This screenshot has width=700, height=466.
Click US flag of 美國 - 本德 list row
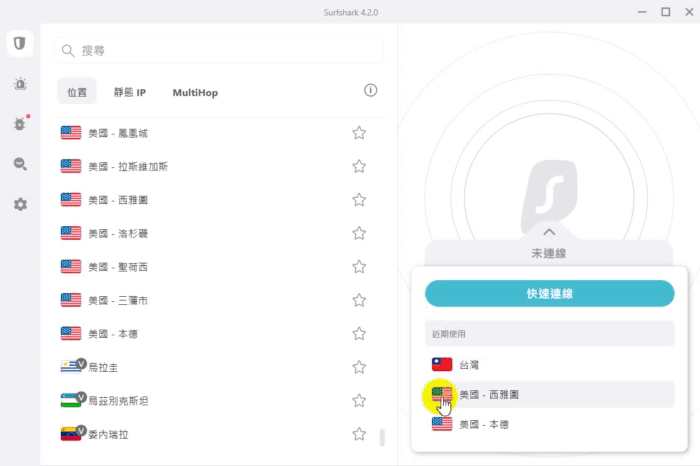click(71, 333)
